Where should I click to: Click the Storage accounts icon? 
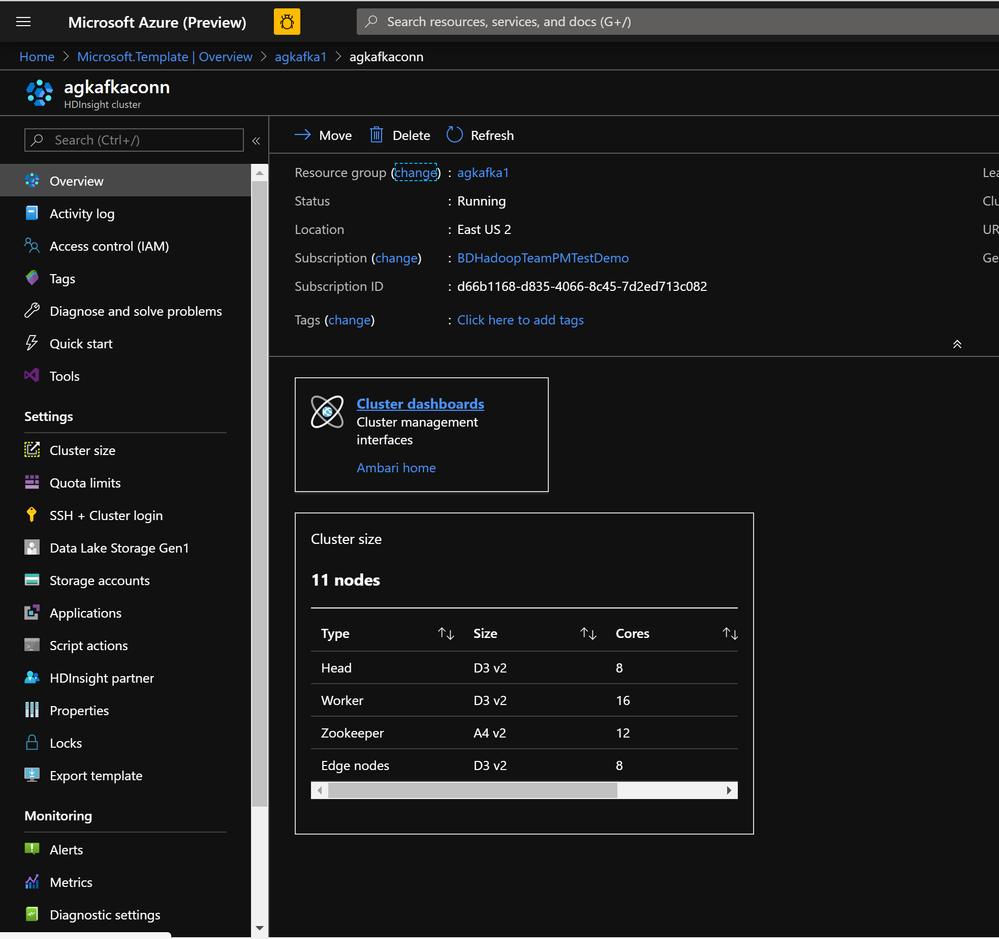coord(32,580)
